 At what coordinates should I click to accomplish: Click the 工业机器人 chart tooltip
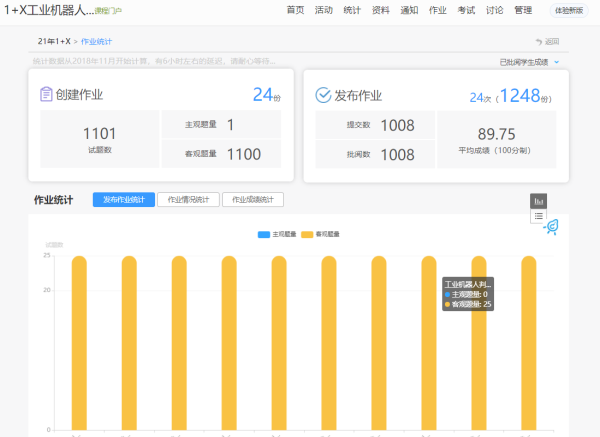pyautogui.click(x=468, y=294)
